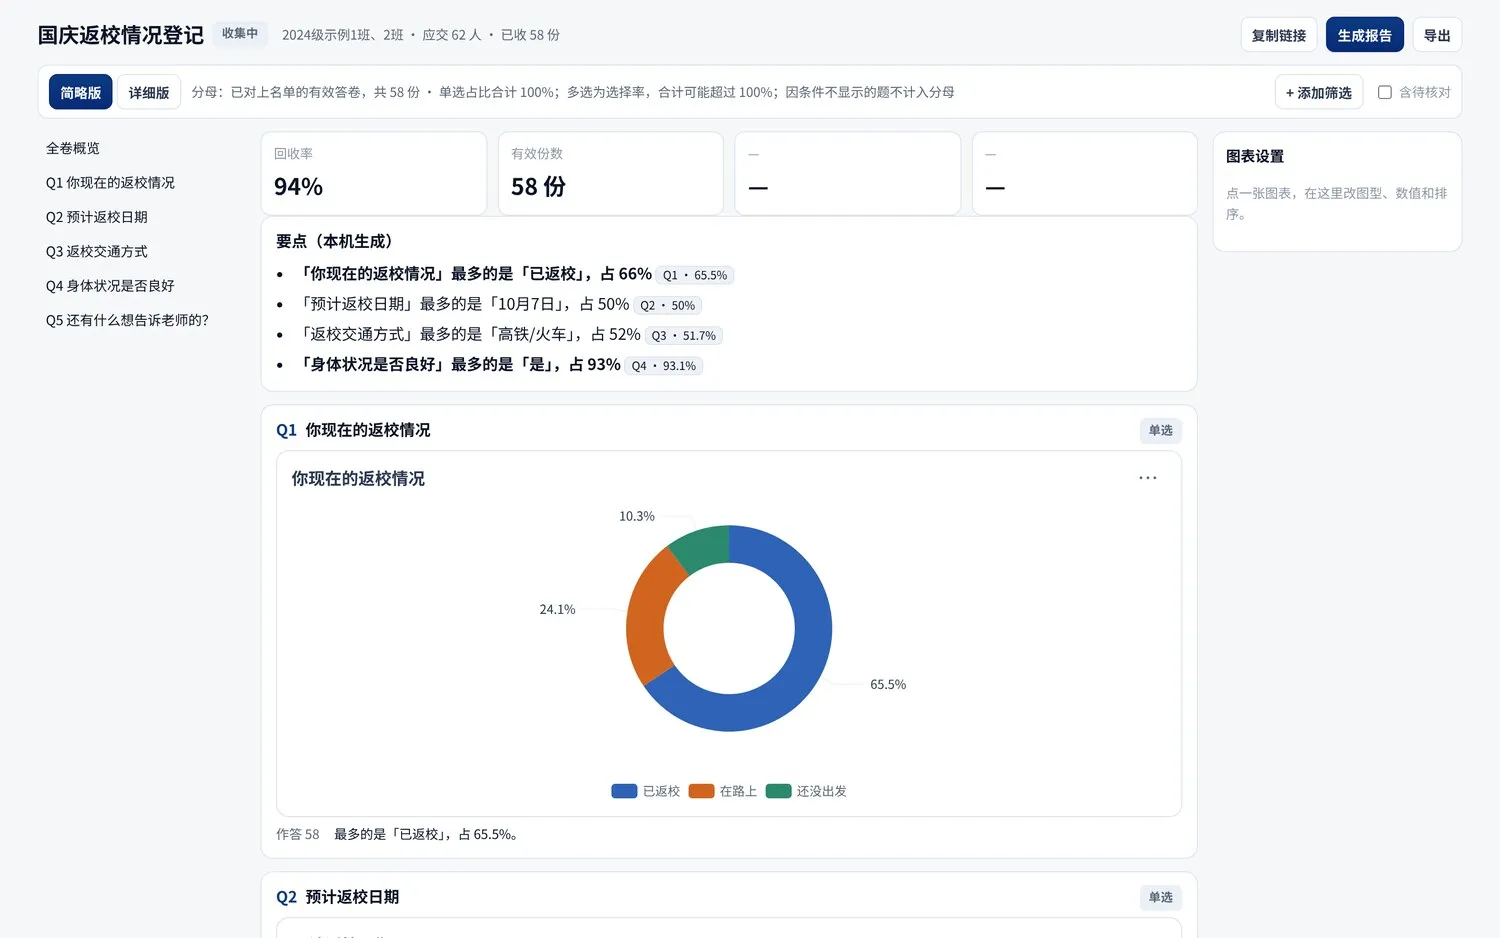Click the Q2 预计返校日期 card heading
The width and height of the screenshot is (1500, 938).
click(x=338, y=897)
